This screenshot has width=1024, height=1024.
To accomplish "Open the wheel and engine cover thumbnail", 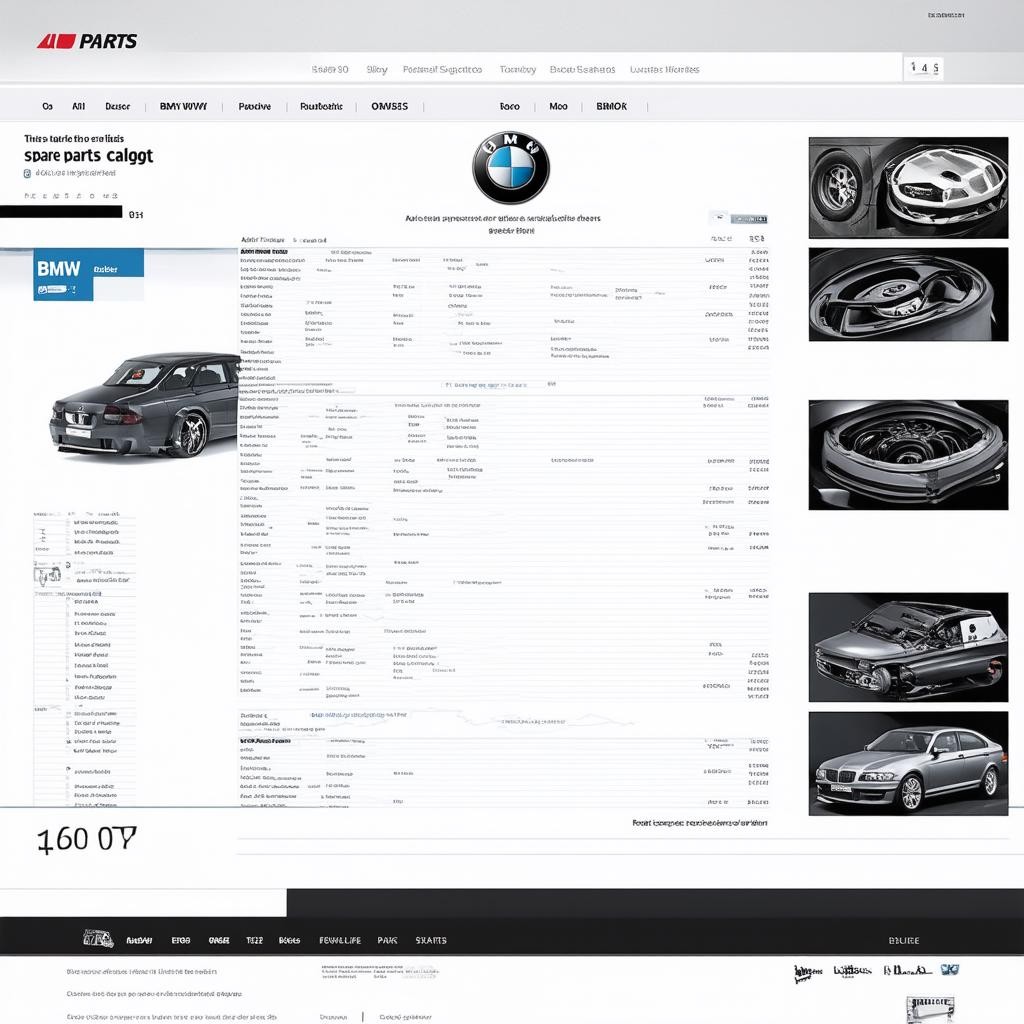I will tap(908, 187).
